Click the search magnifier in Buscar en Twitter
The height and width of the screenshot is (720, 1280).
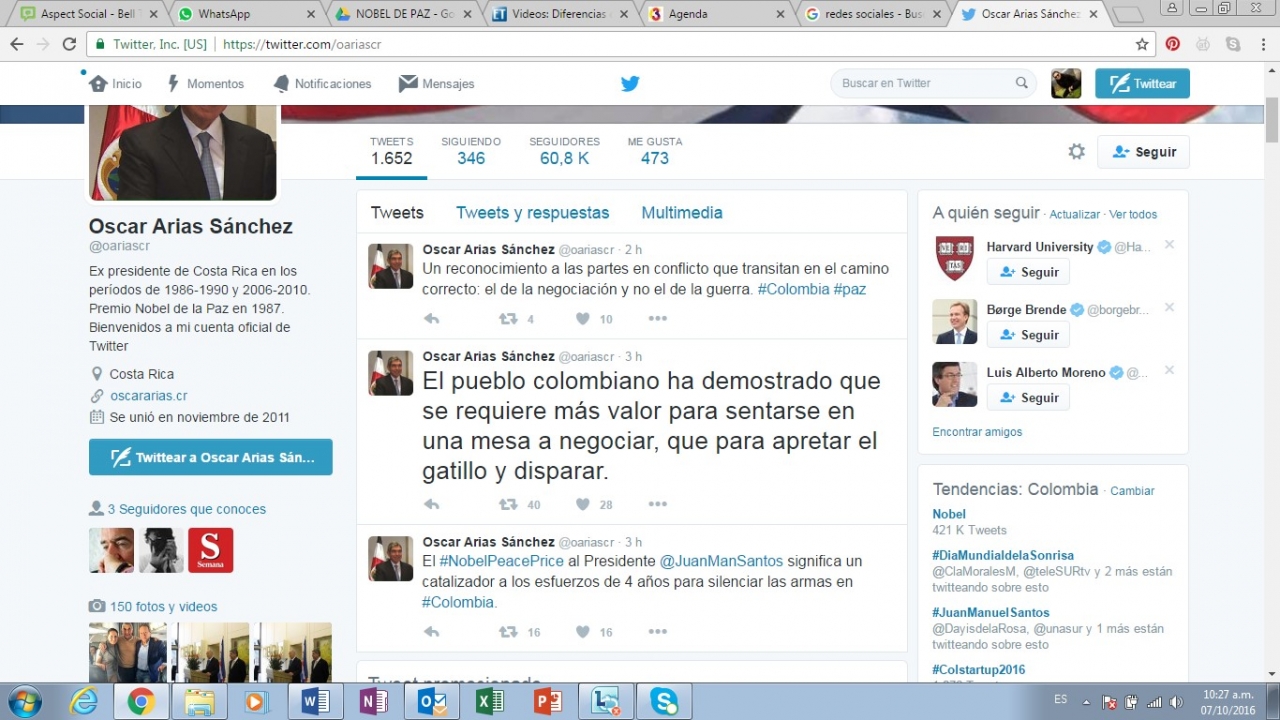(x=1022, y=83)
